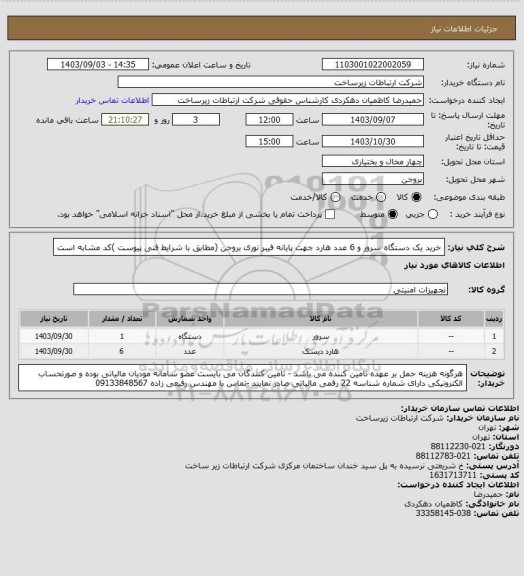The width and height of the screenshot is (524, 576).
Task: Click the unit cell دستگاه
Action: 190,336
